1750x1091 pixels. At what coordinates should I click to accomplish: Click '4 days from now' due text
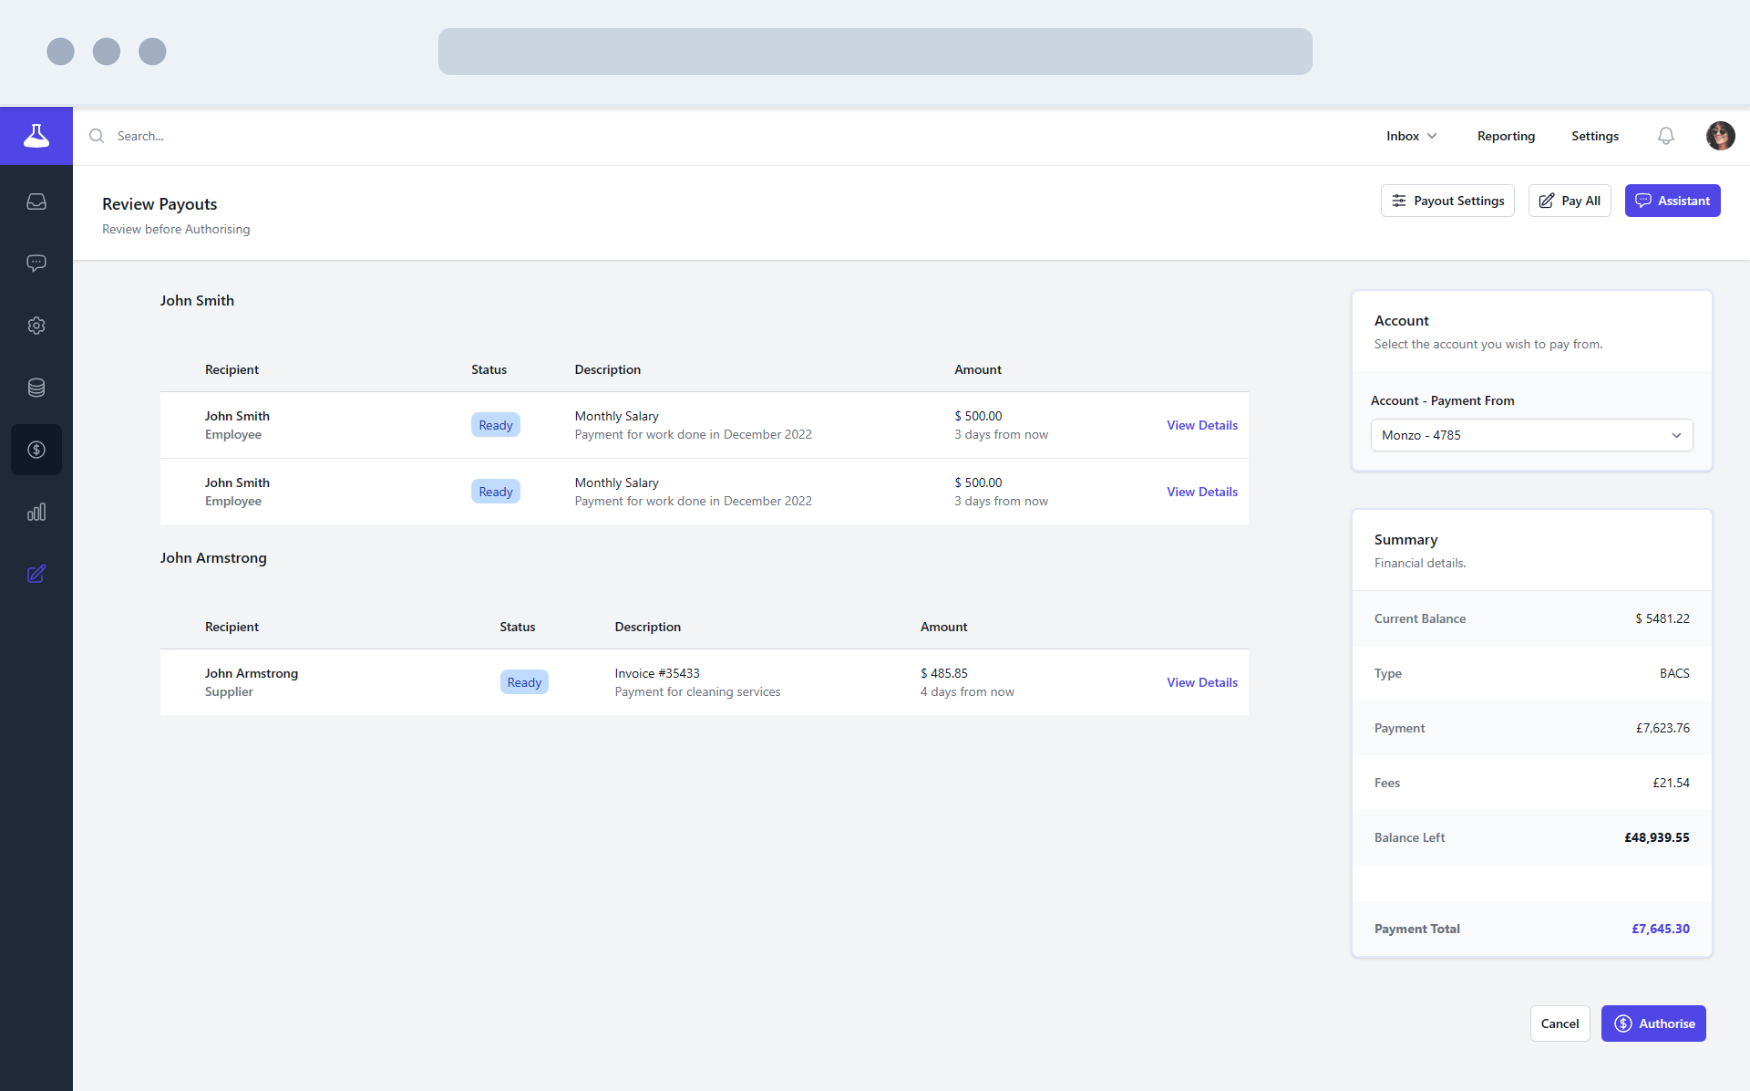[x=967, y=692]
